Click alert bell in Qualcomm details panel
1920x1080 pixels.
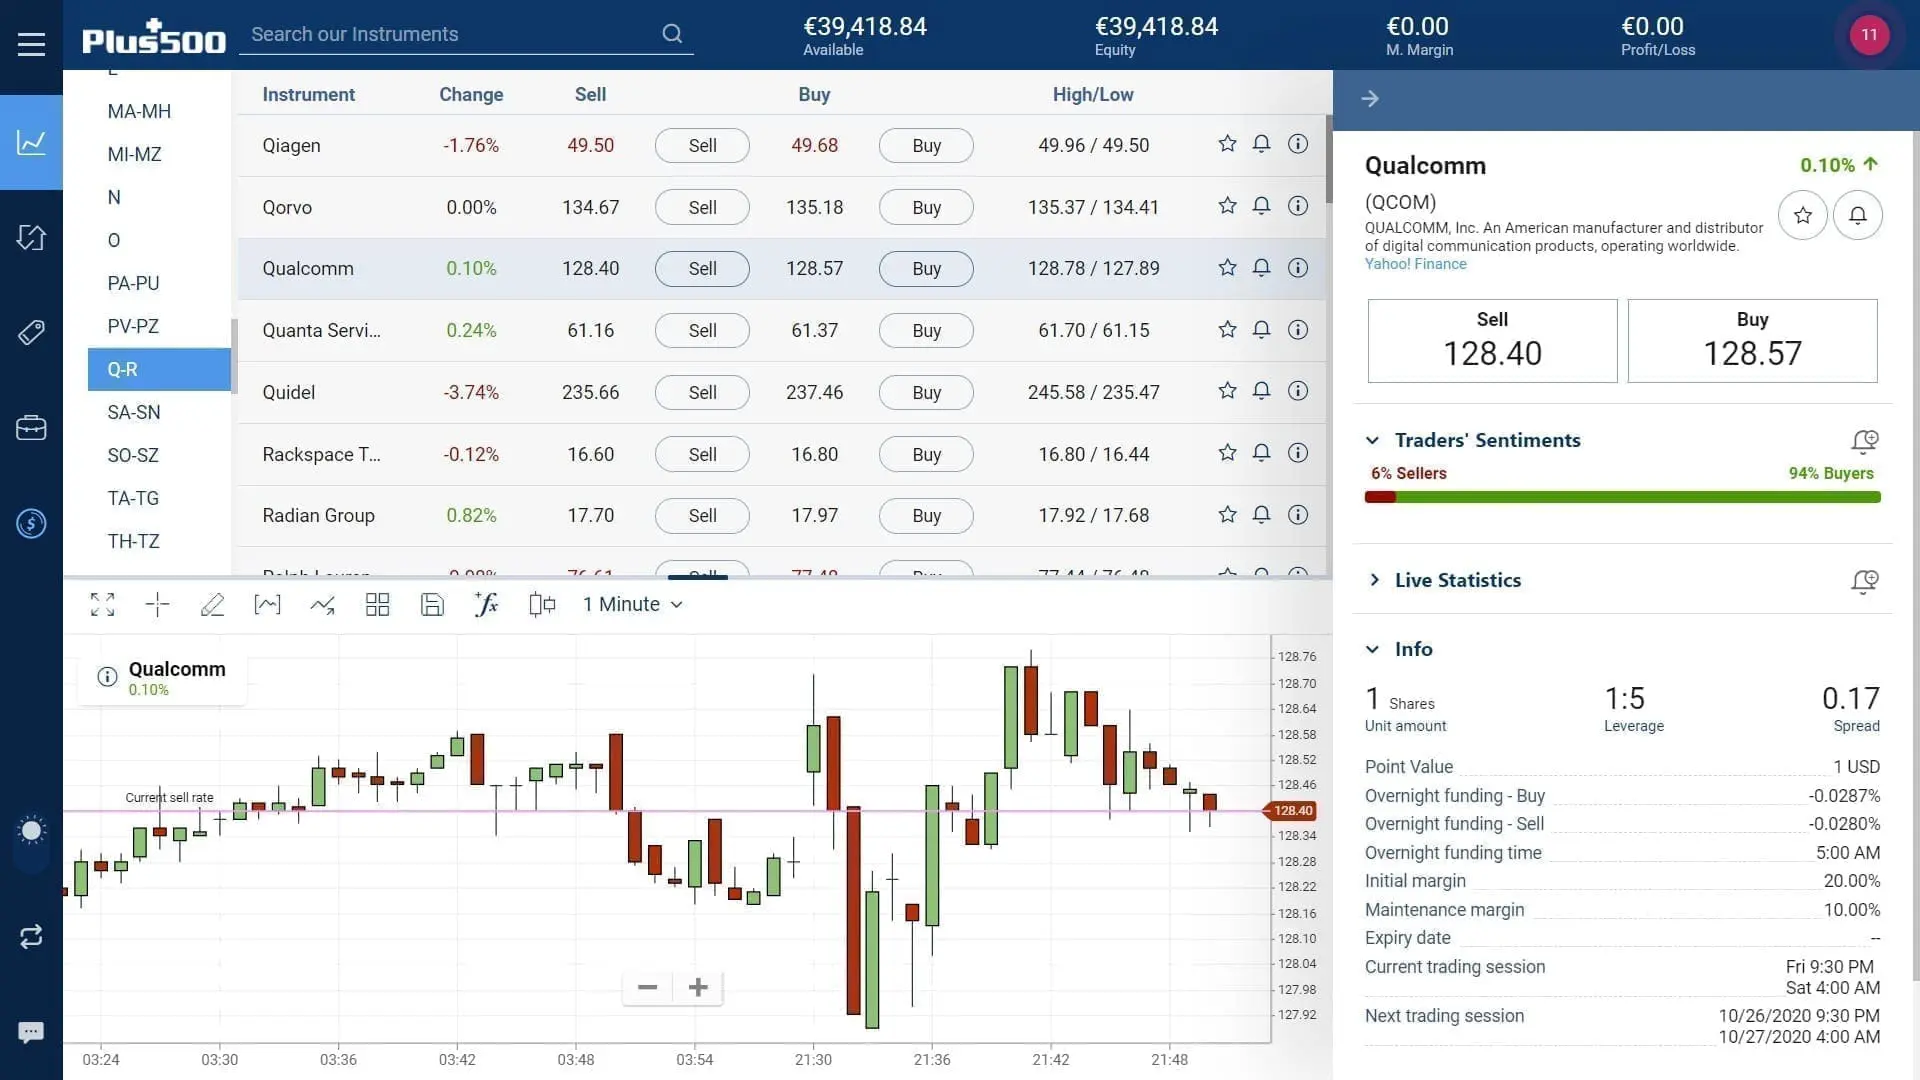(1858, 215)
